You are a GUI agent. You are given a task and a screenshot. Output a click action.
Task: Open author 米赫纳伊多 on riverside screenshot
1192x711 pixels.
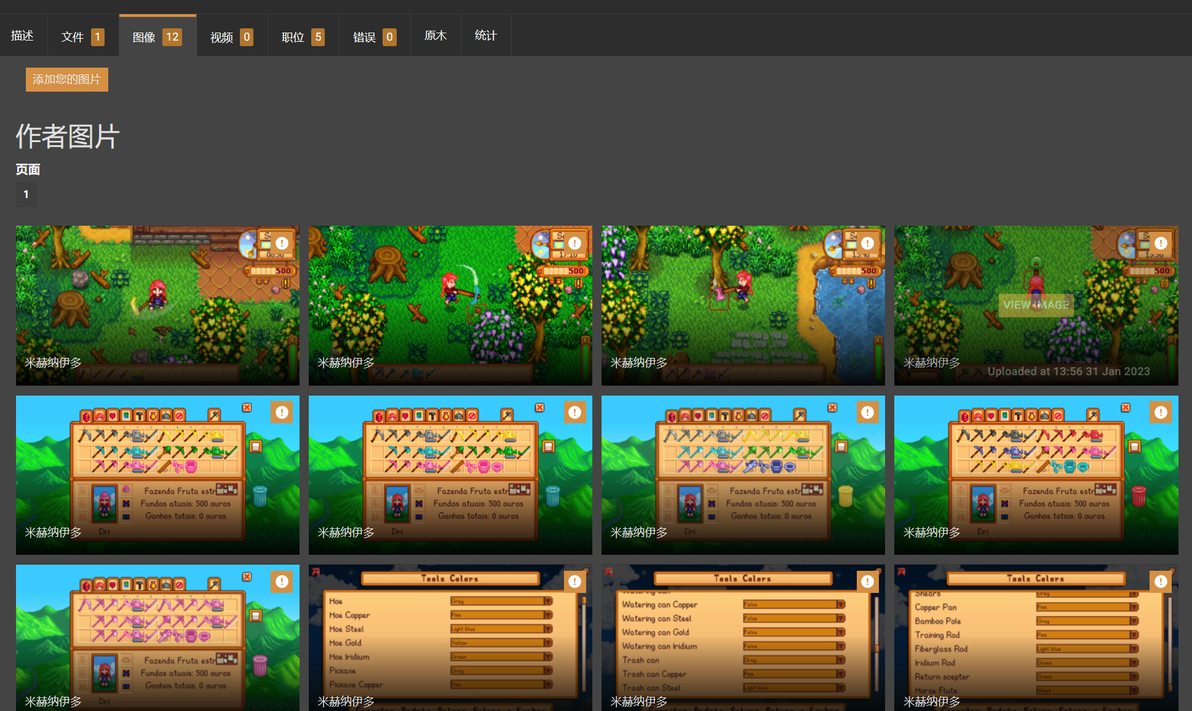(639, 363)
